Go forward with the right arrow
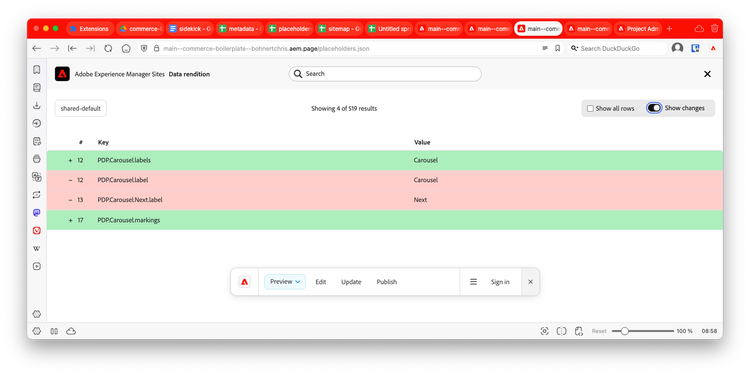Viewport: 750px width, 375px height. point(55,48)
